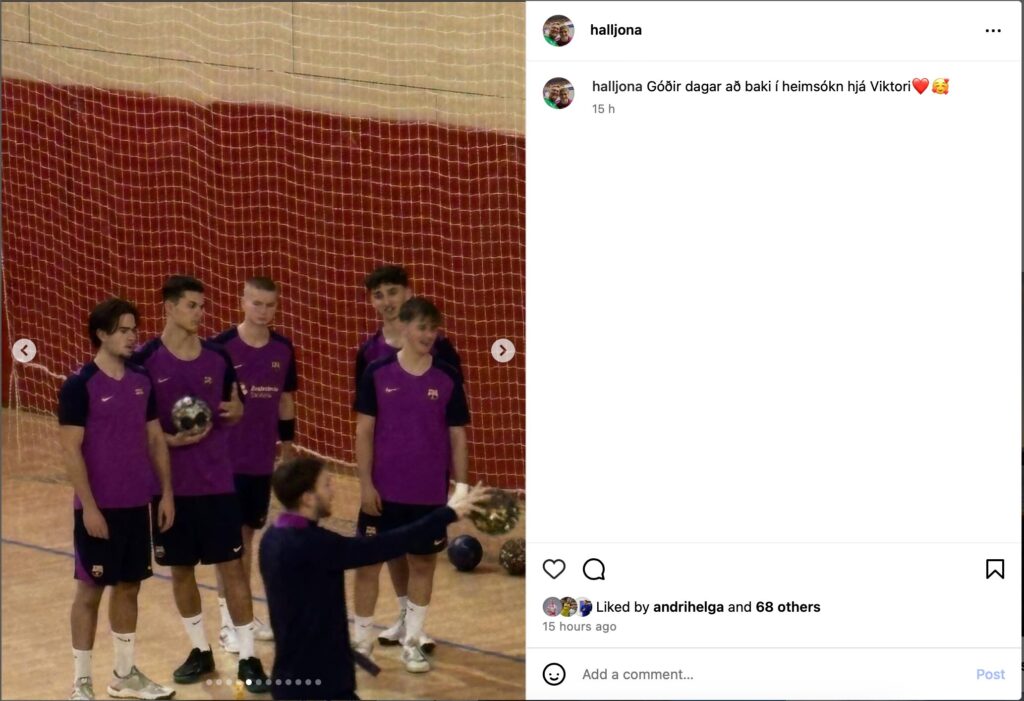
Task: Open comments via the speech bubble icon
Action: pos(594,569)
